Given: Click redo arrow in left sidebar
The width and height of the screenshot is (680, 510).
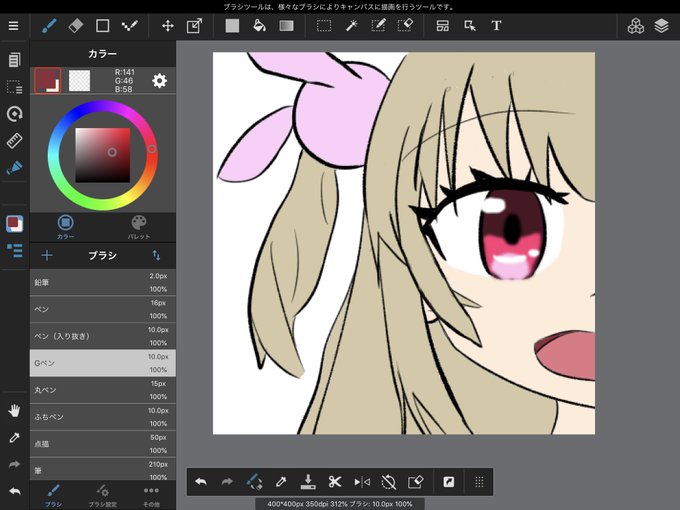Looking at the screenshot, I should pos(14,464).
